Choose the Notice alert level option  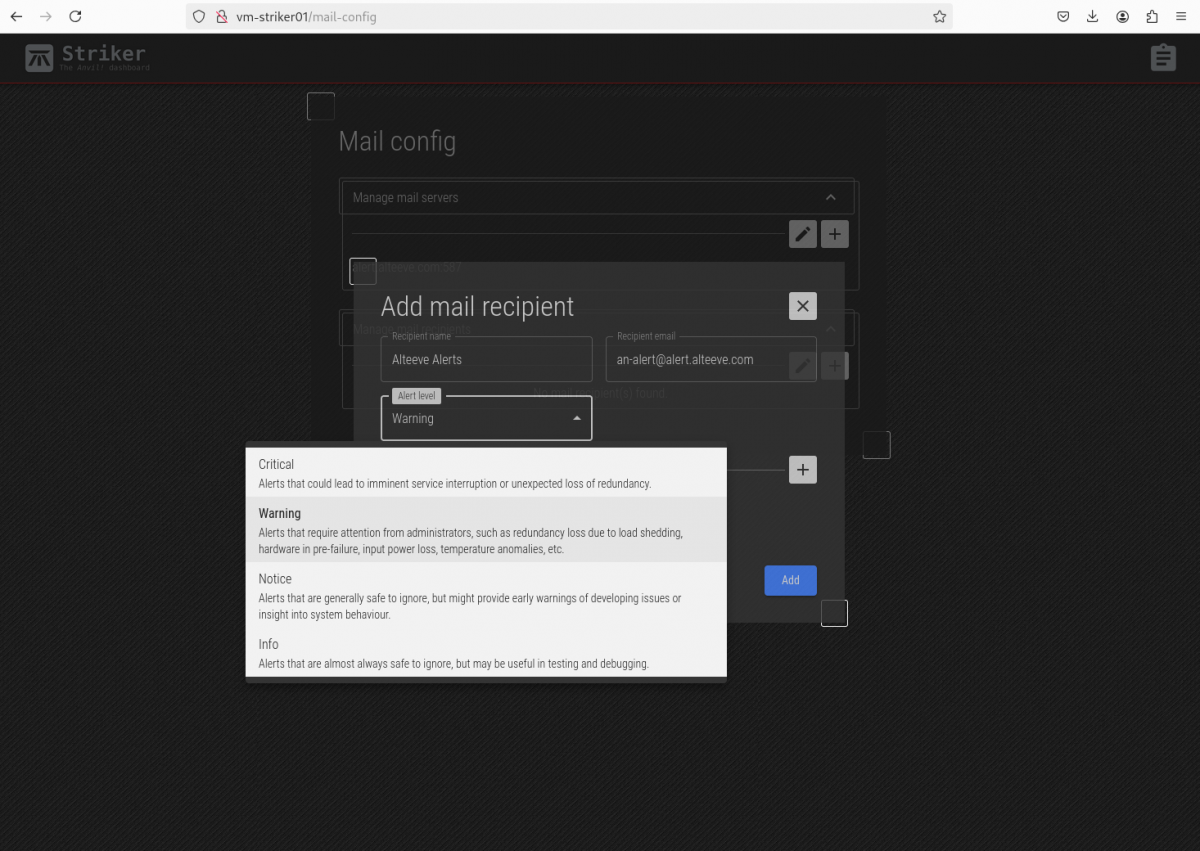(485, 595)
